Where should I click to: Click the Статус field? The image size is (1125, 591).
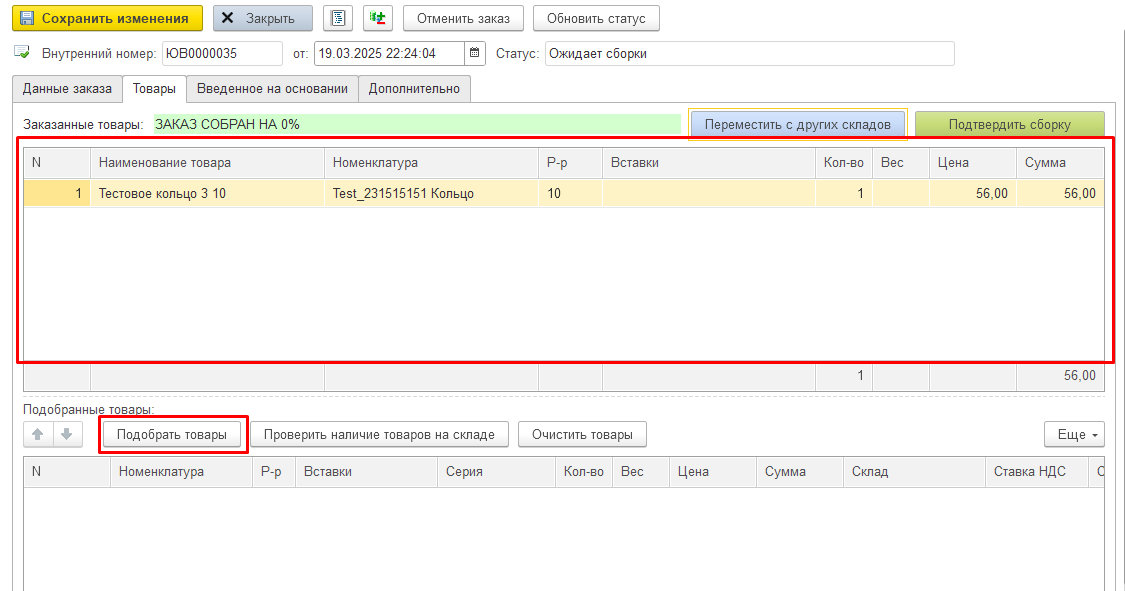[x=749, y=53]
